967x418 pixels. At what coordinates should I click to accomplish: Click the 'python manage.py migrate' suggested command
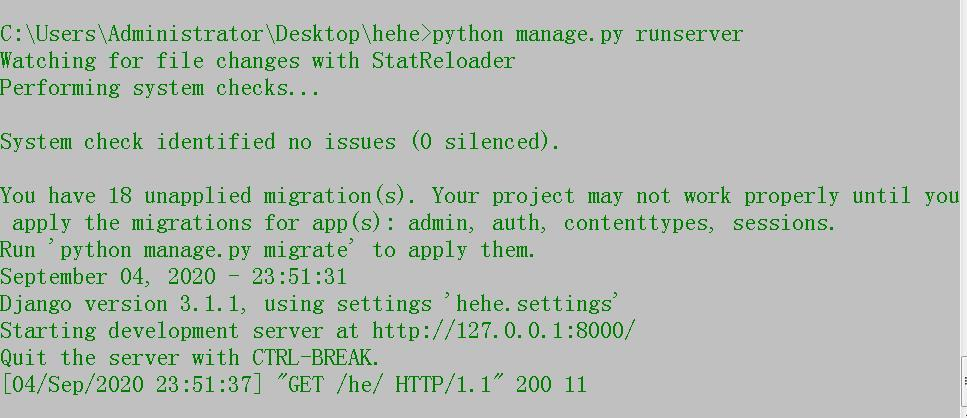(204, 250)
